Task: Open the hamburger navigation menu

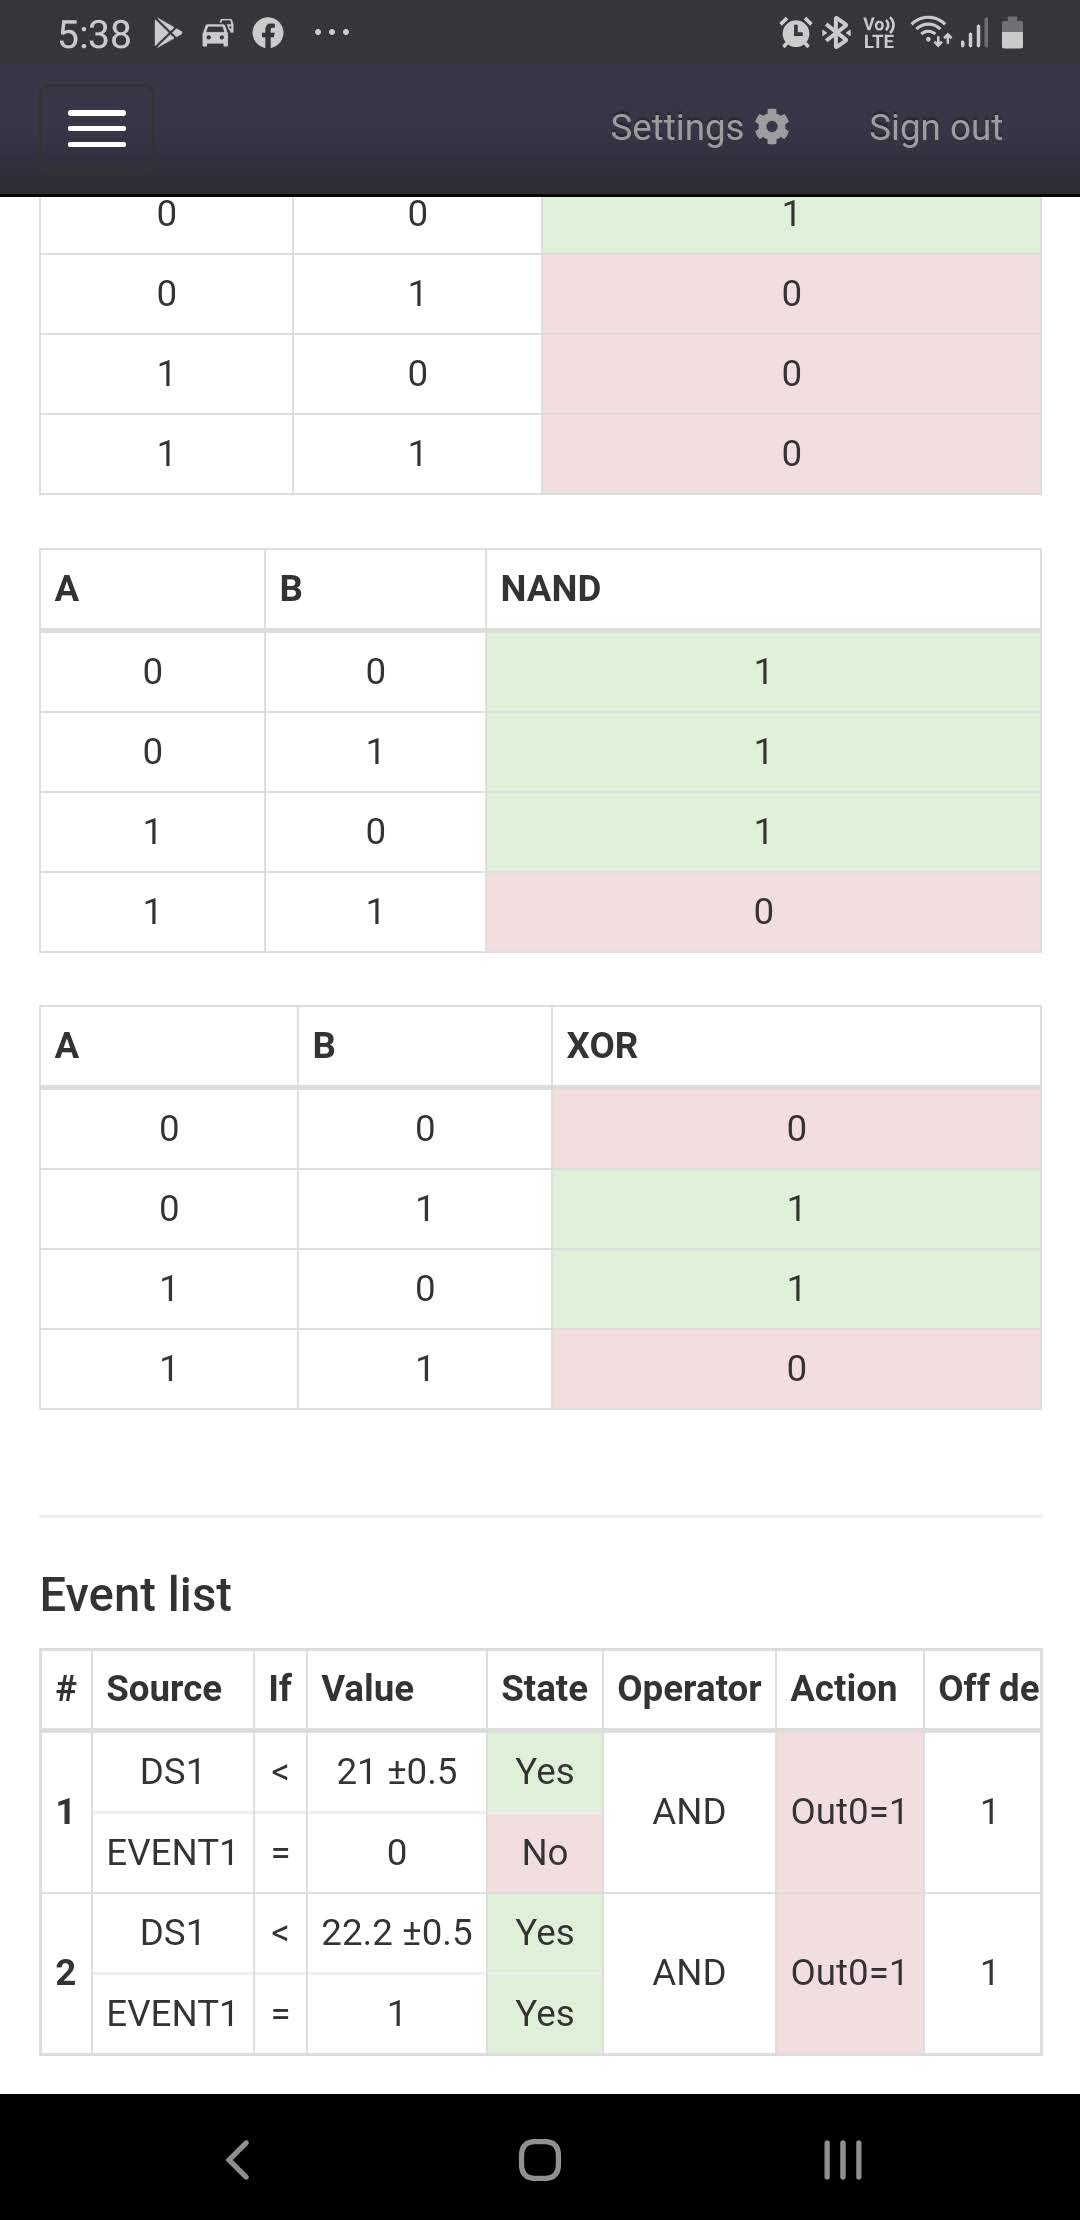Action: click(97, 128)
